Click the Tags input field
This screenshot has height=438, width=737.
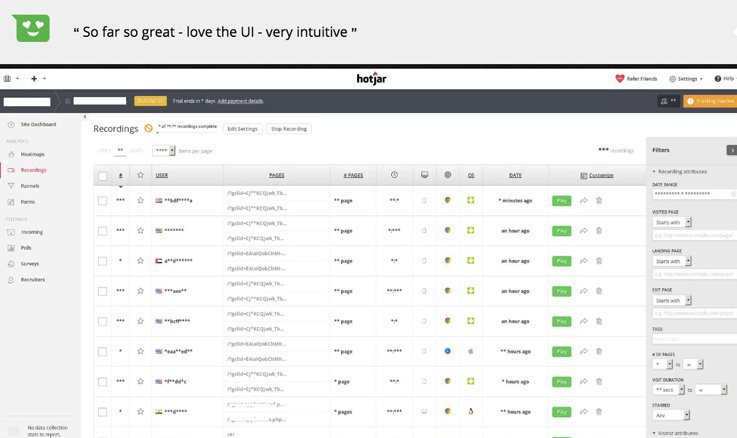(x=694, y=338)
